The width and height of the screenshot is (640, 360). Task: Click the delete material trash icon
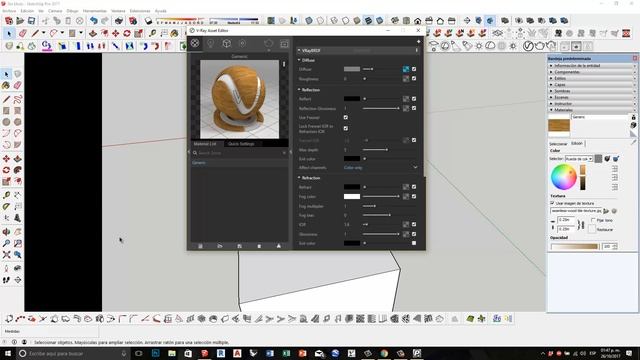(259, 246)
